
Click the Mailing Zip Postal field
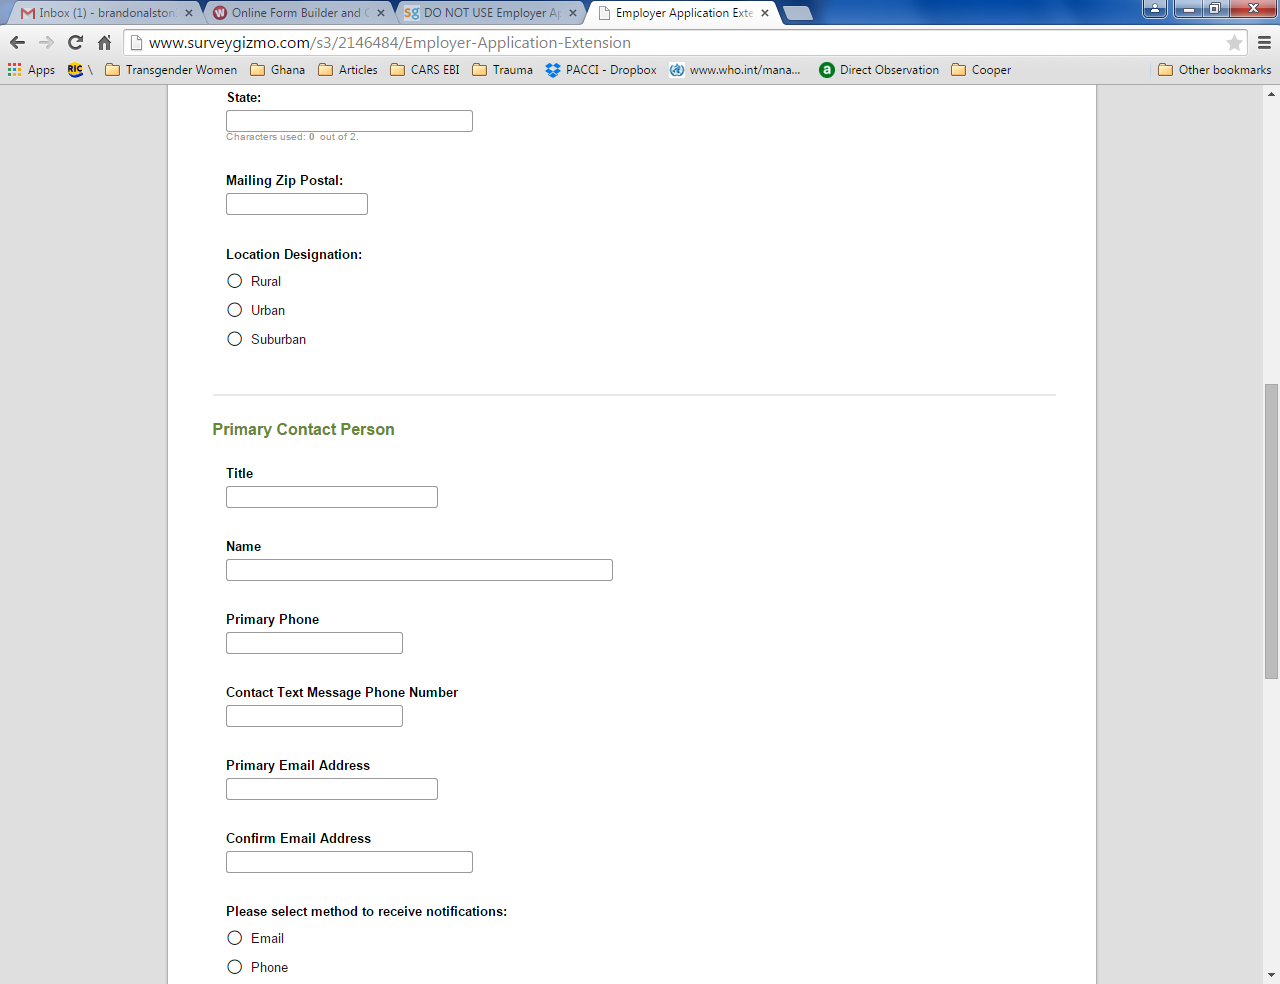[297, 204]
